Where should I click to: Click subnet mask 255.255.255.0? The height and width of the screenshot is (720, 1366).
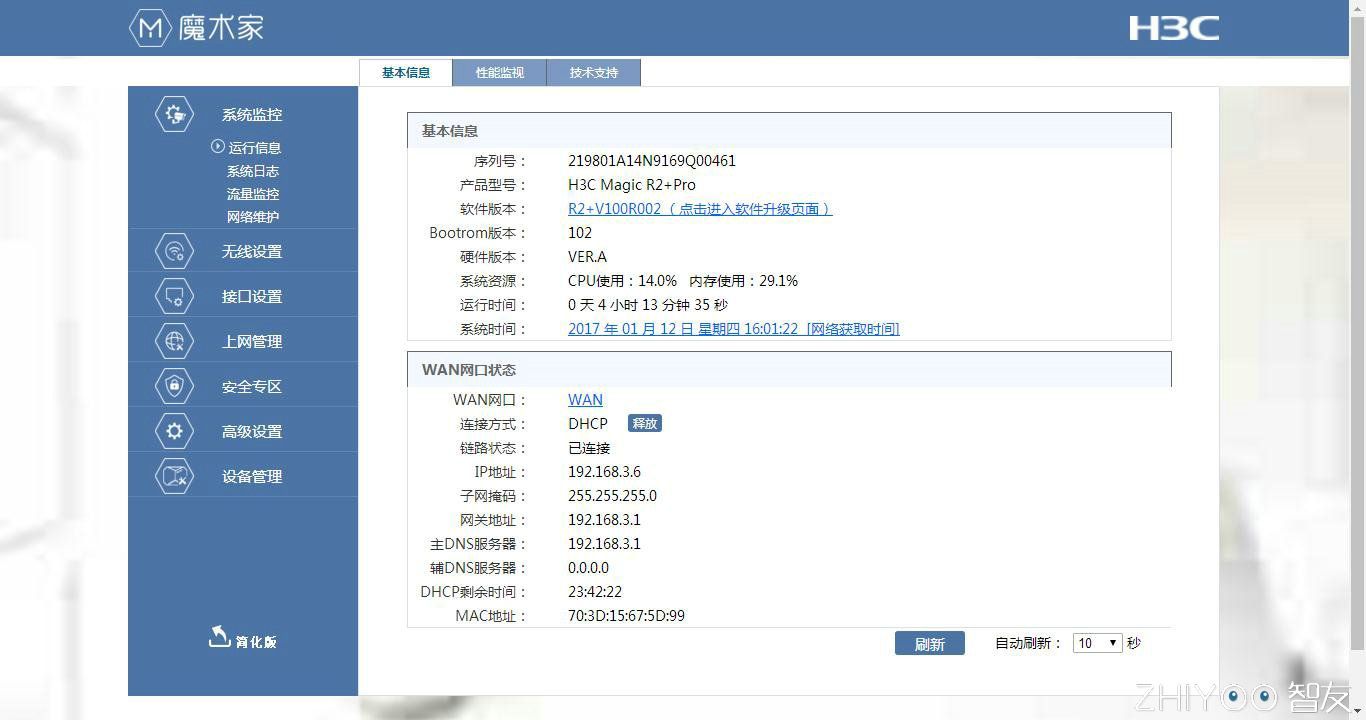tap(612, 496)
